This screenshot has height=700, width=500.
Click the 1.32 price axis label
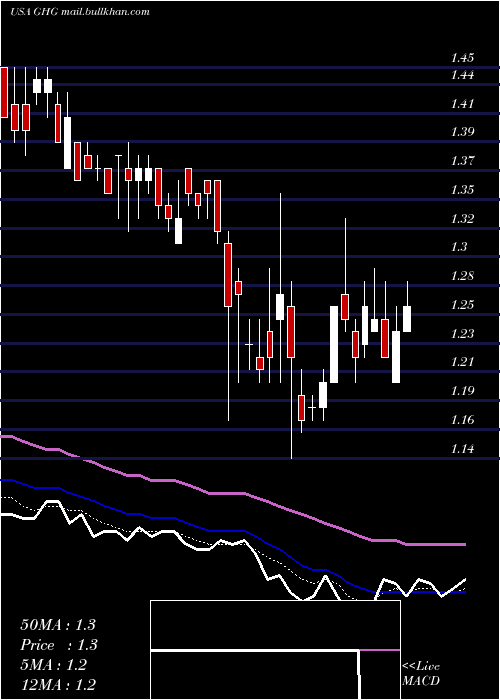(462, 219)
